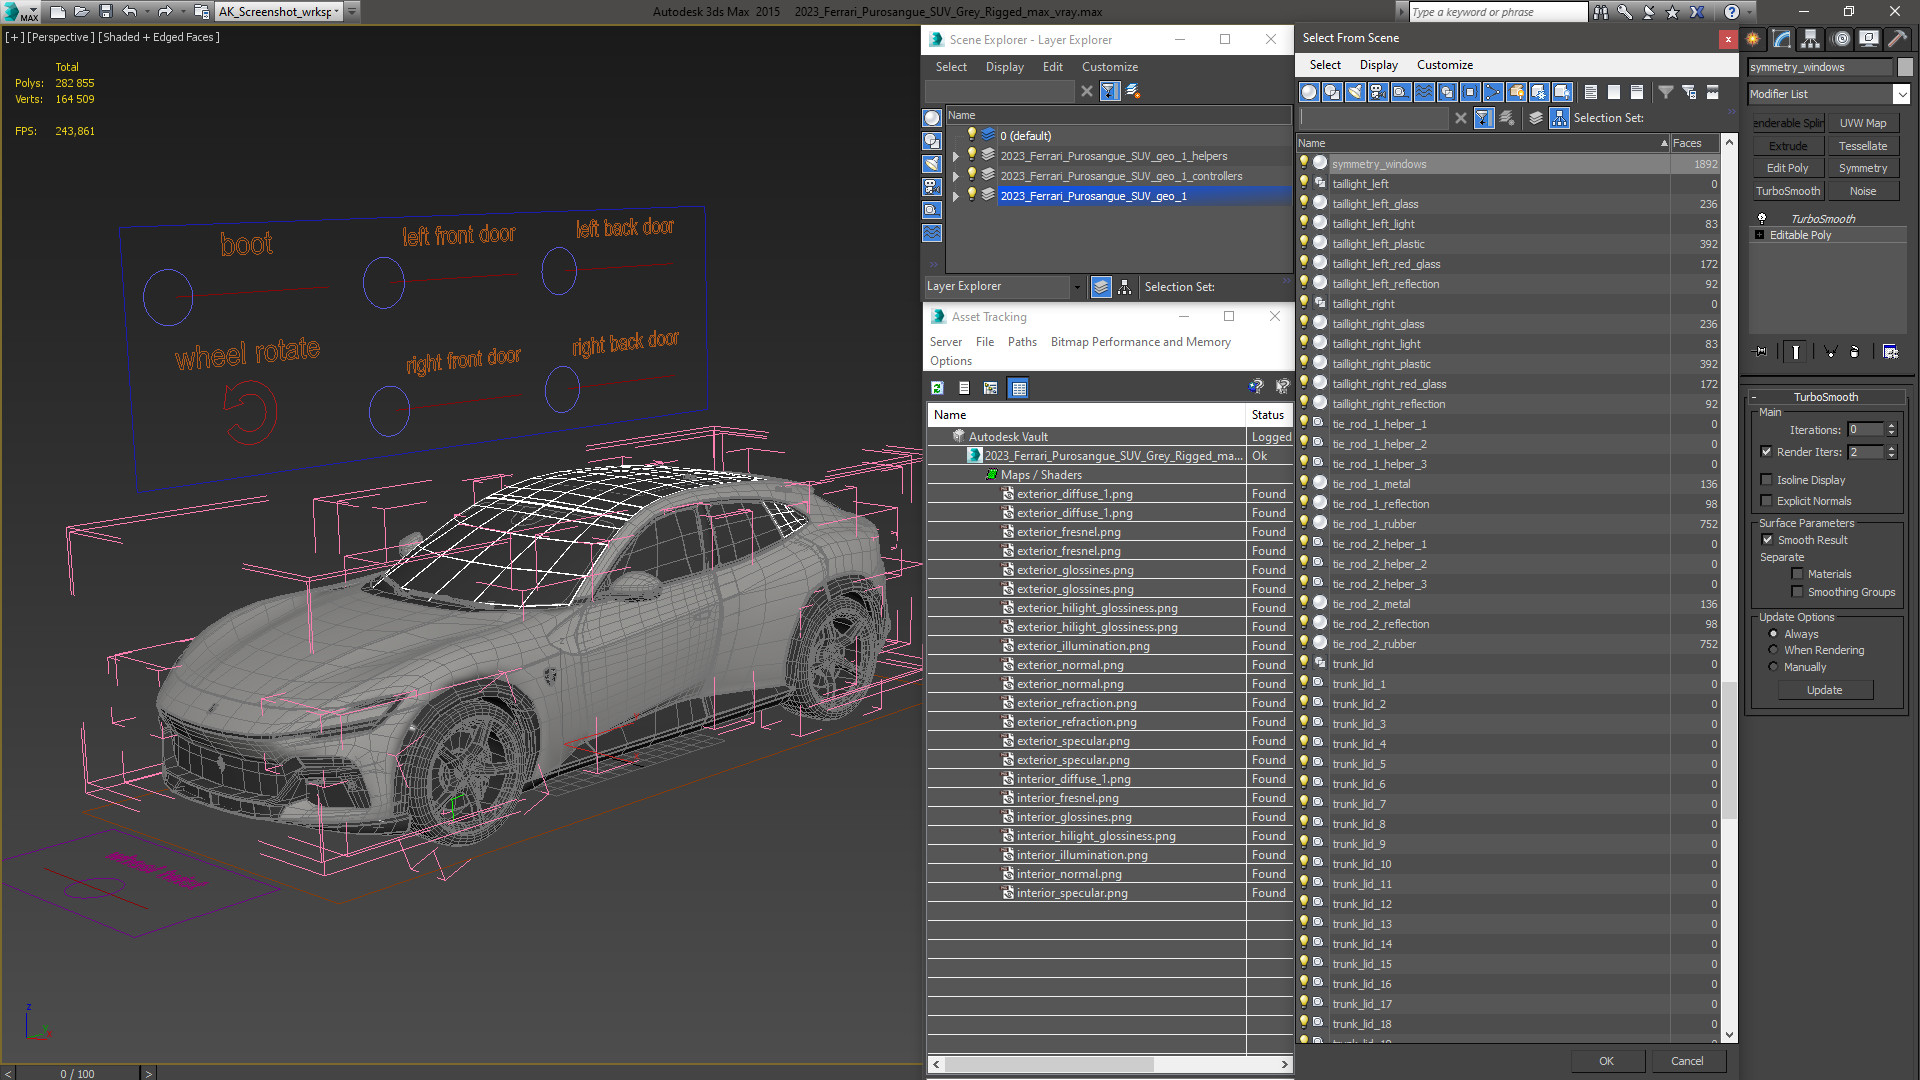Screen dimensions: 1920x1080
Task: Click Pin Stack icon under modifier stack
Action: pyautogui.click(x=1761, y=352)
